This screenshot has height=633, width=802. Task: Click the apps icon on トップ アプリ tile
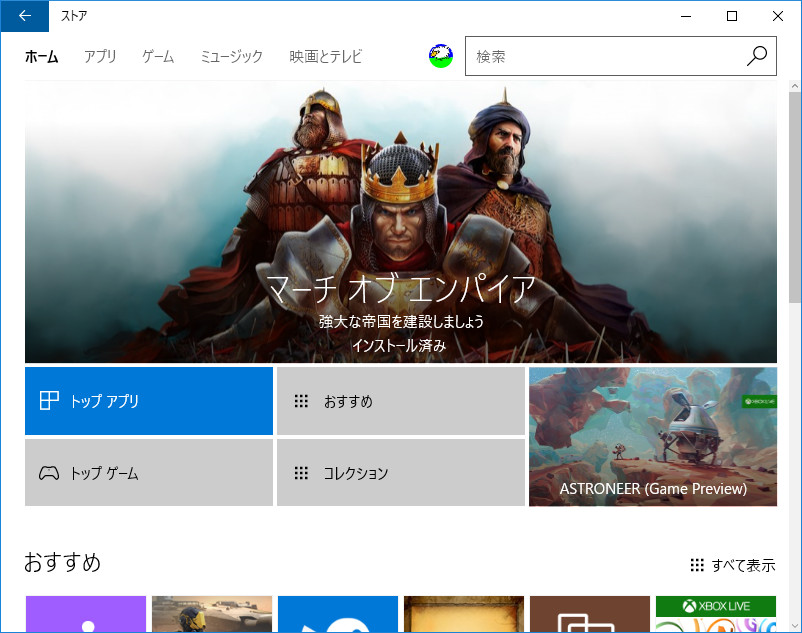pos(49,400)
